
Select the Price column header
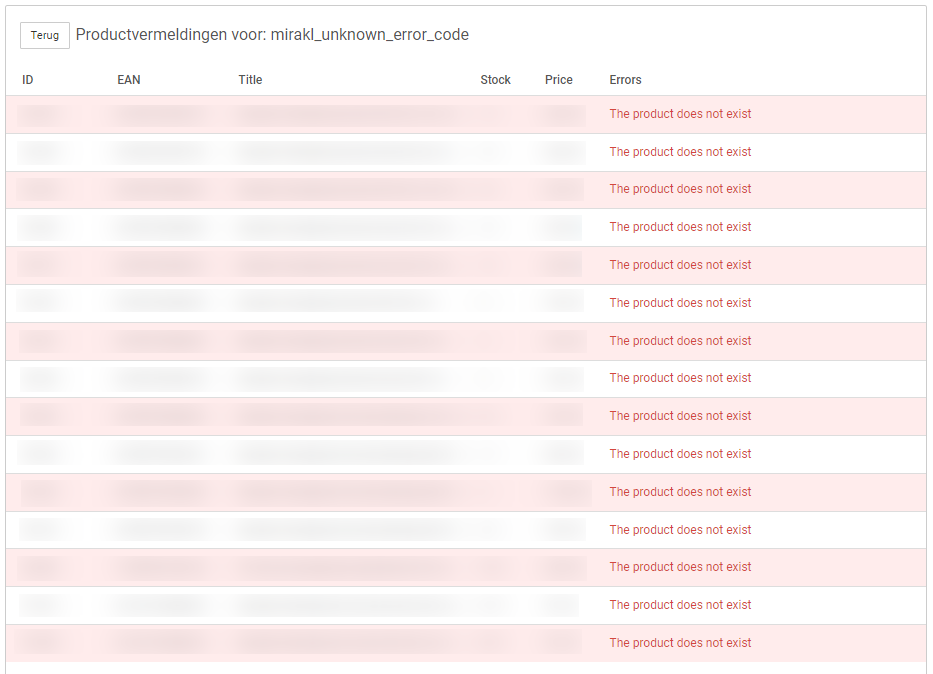(559, 80)
